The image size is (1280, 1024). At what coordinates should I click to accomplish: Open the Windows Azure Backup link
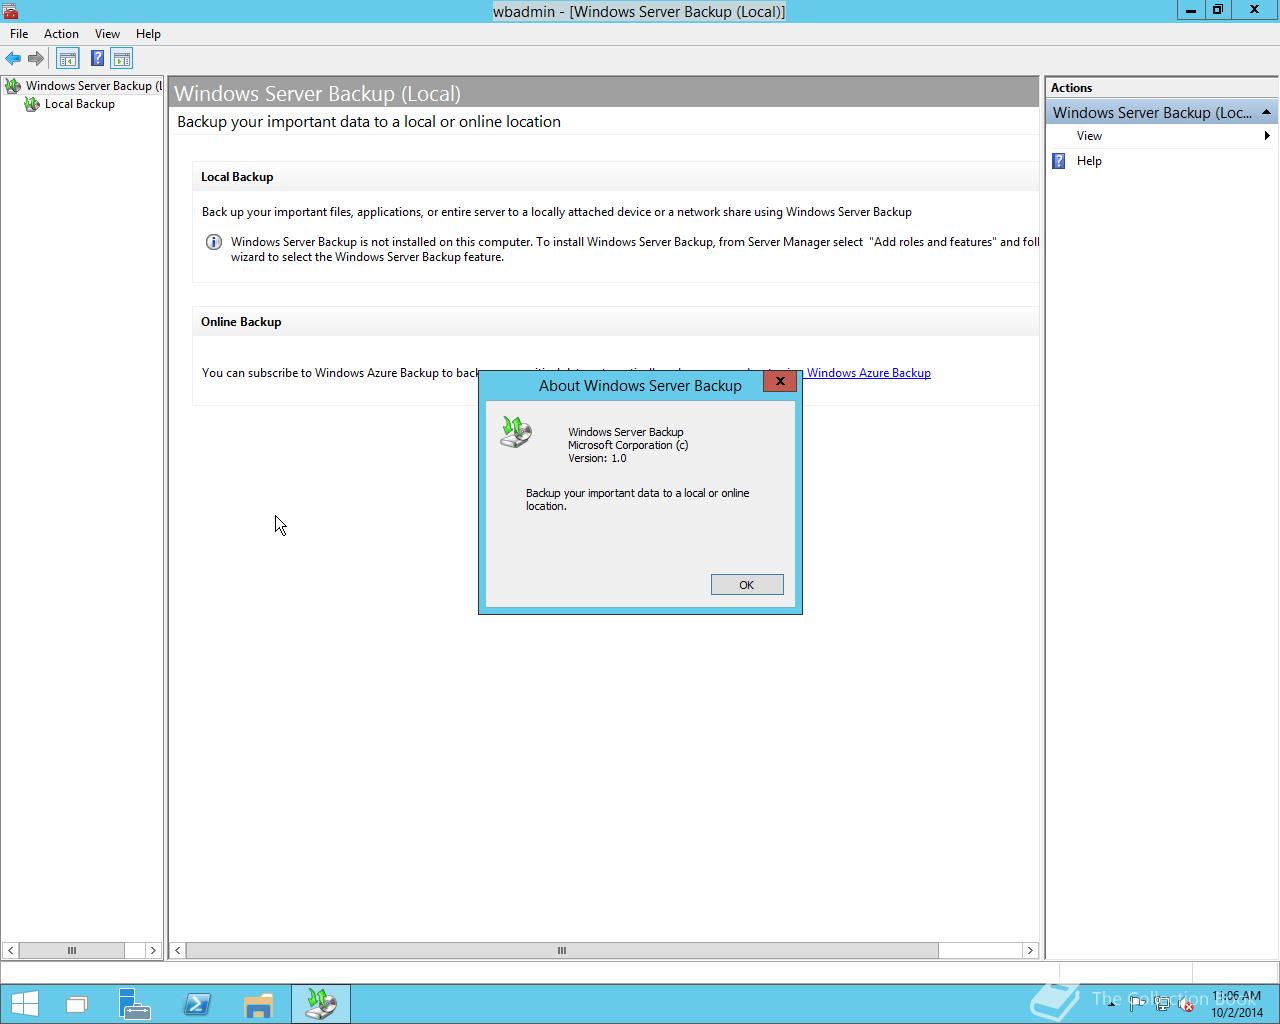(x=869, y=373)
